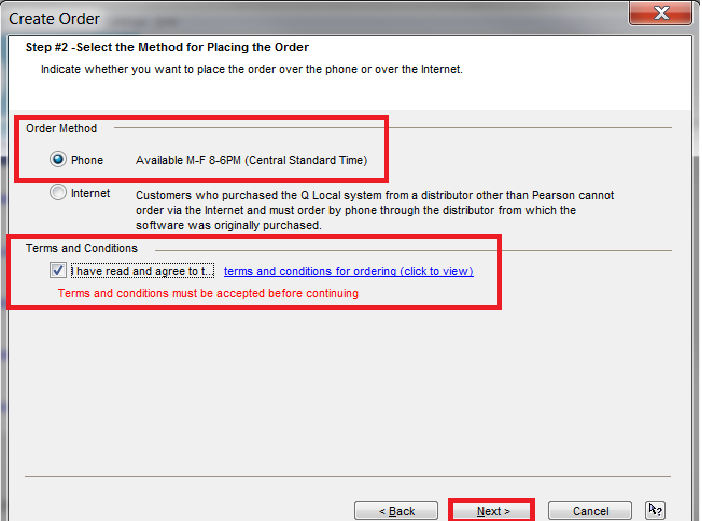Viewport: 702px width, 521px height.
Task: Click the "Indicate whether you want" instruction text
Action: coord(251,69)
